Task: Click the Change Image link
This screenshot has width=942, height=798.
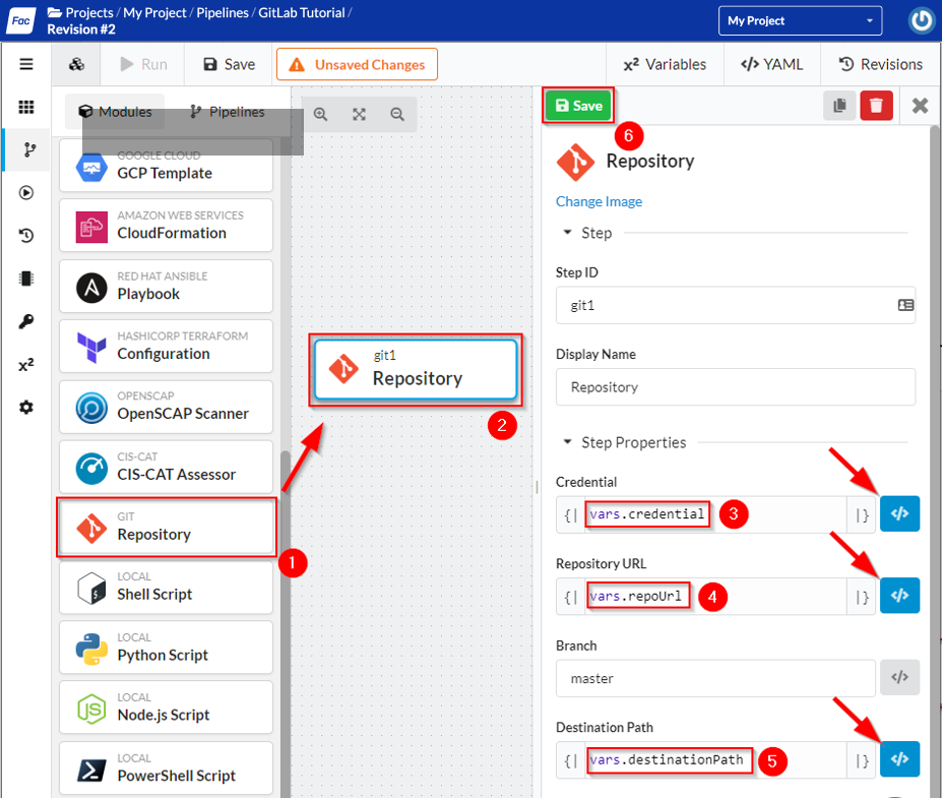Action: click(x=599, y=201)
